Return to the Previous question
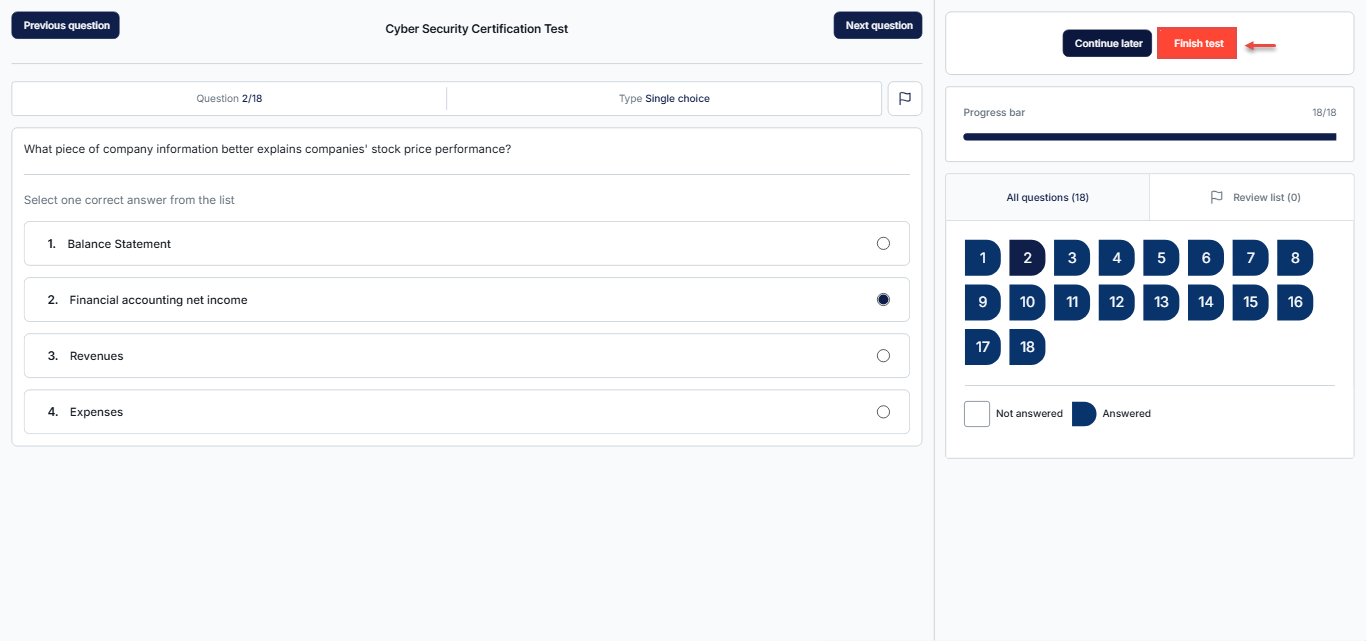1366x641 pixels. [66, 26]
